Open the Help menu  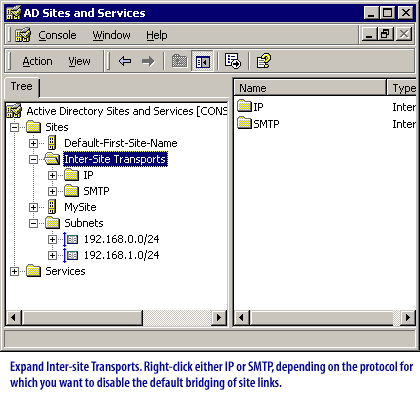(157, 35)
